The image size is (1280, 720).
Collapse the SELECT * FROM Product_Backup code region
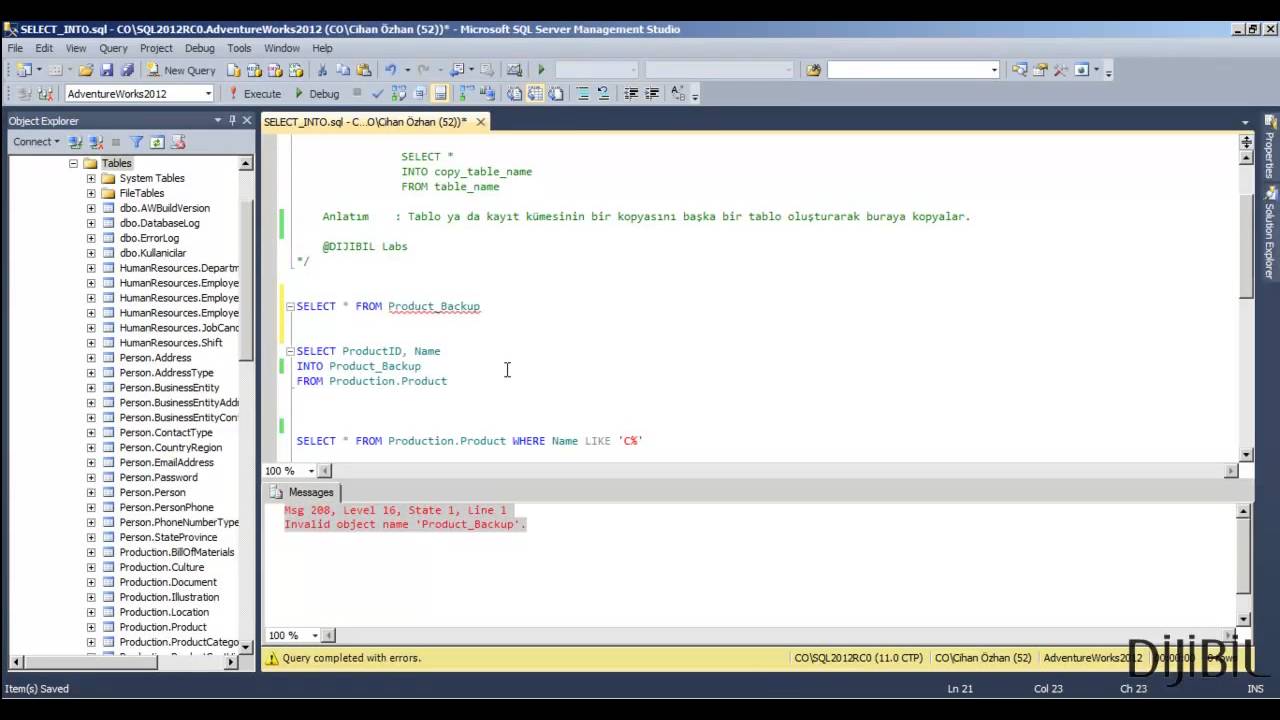tap(291, 306)
